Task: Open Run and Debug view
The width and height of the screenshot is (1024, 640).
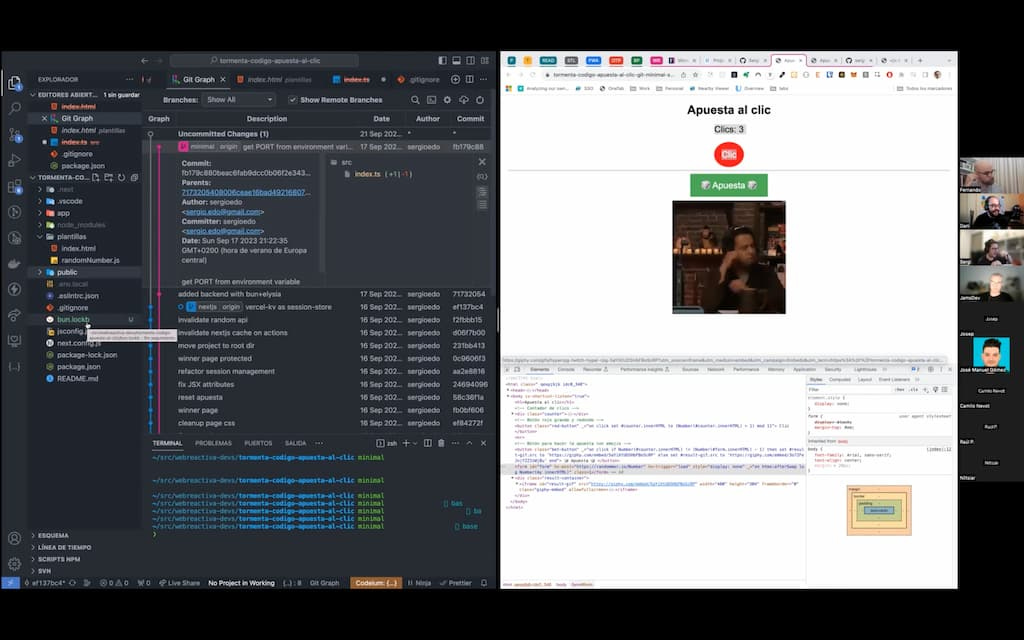Action: 14,161
